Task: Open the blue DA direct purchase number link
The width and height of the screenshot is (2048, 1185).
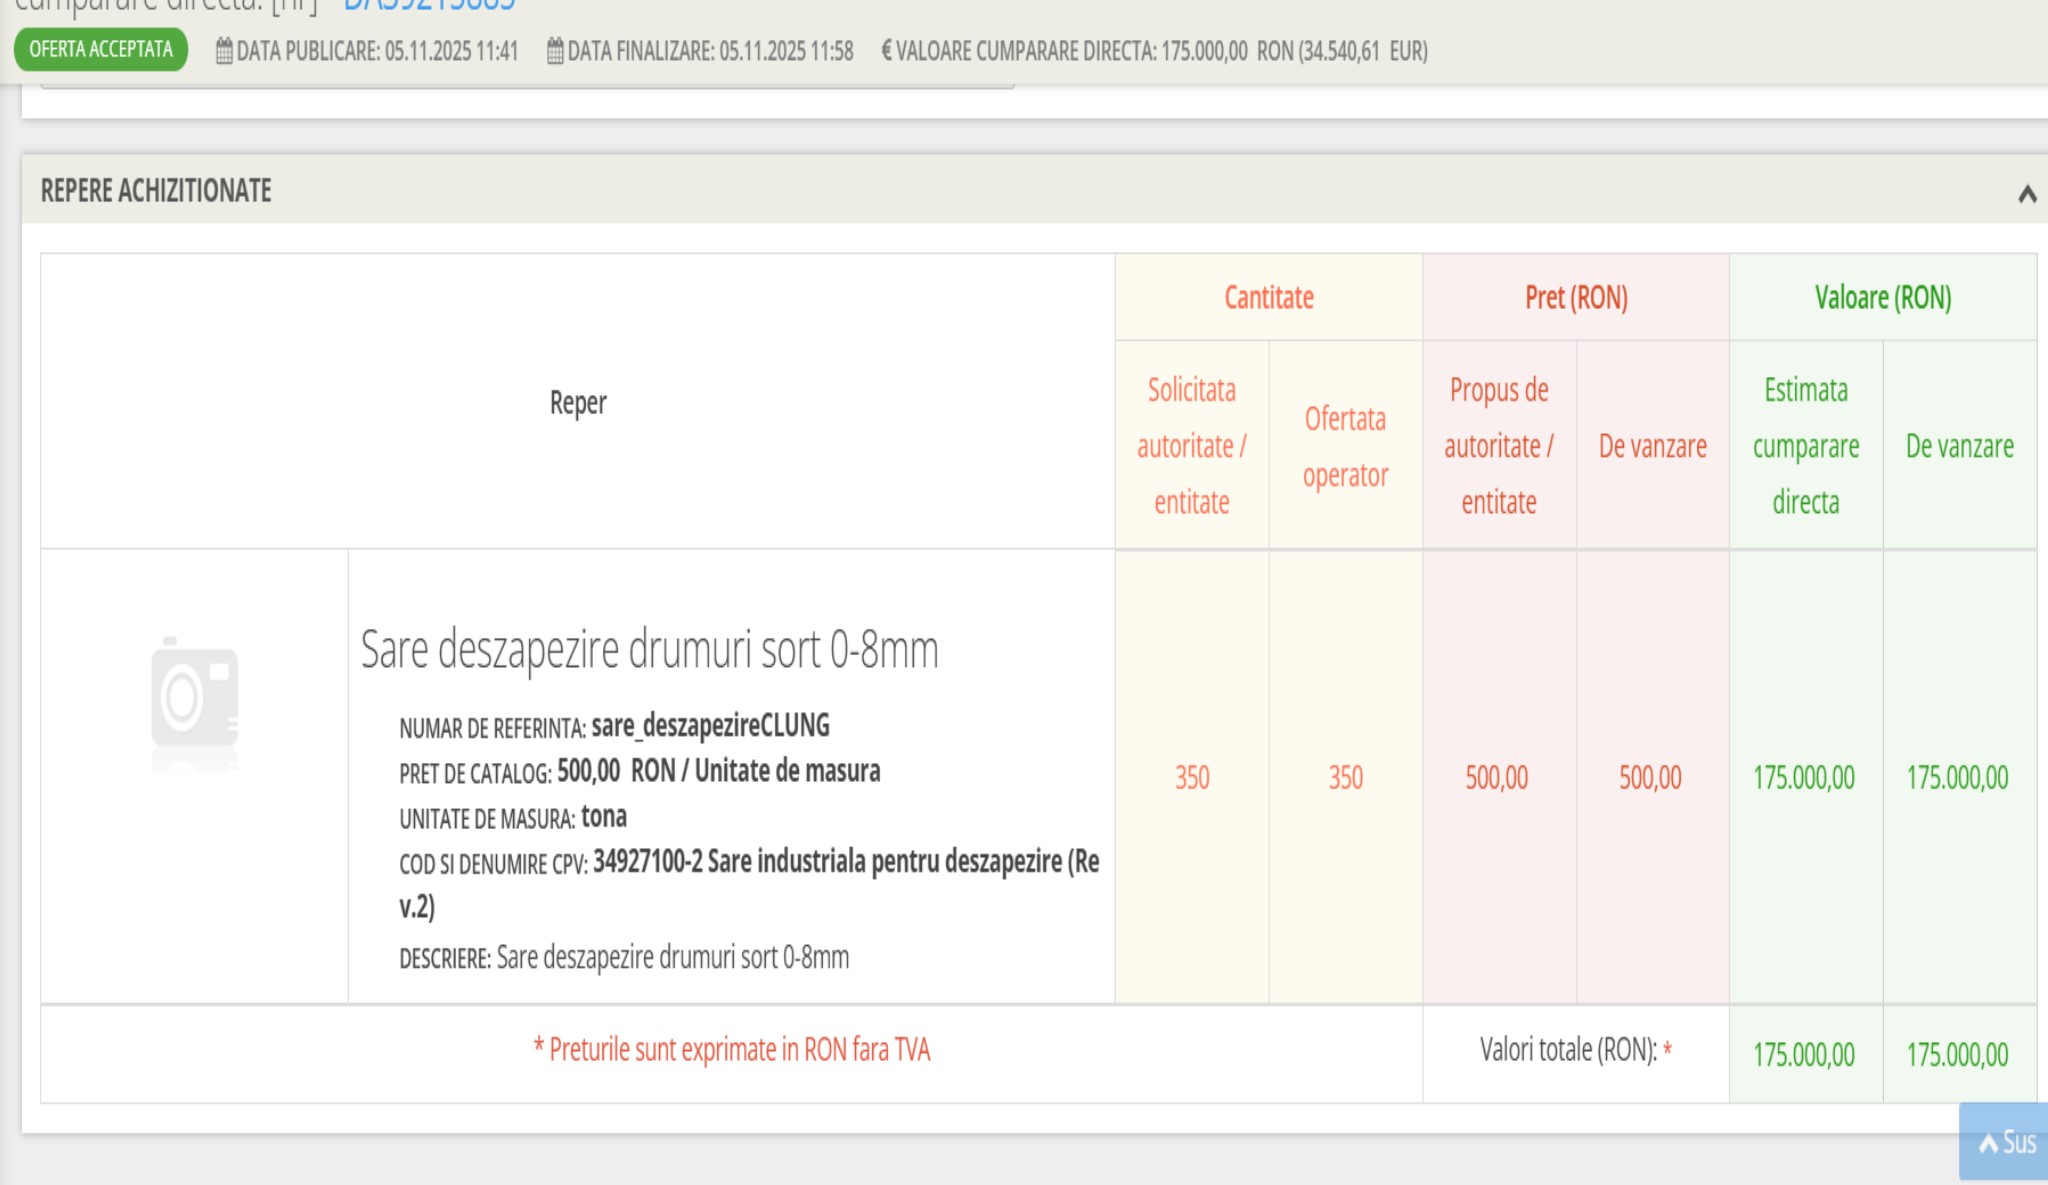Action: tap(430, 5)
